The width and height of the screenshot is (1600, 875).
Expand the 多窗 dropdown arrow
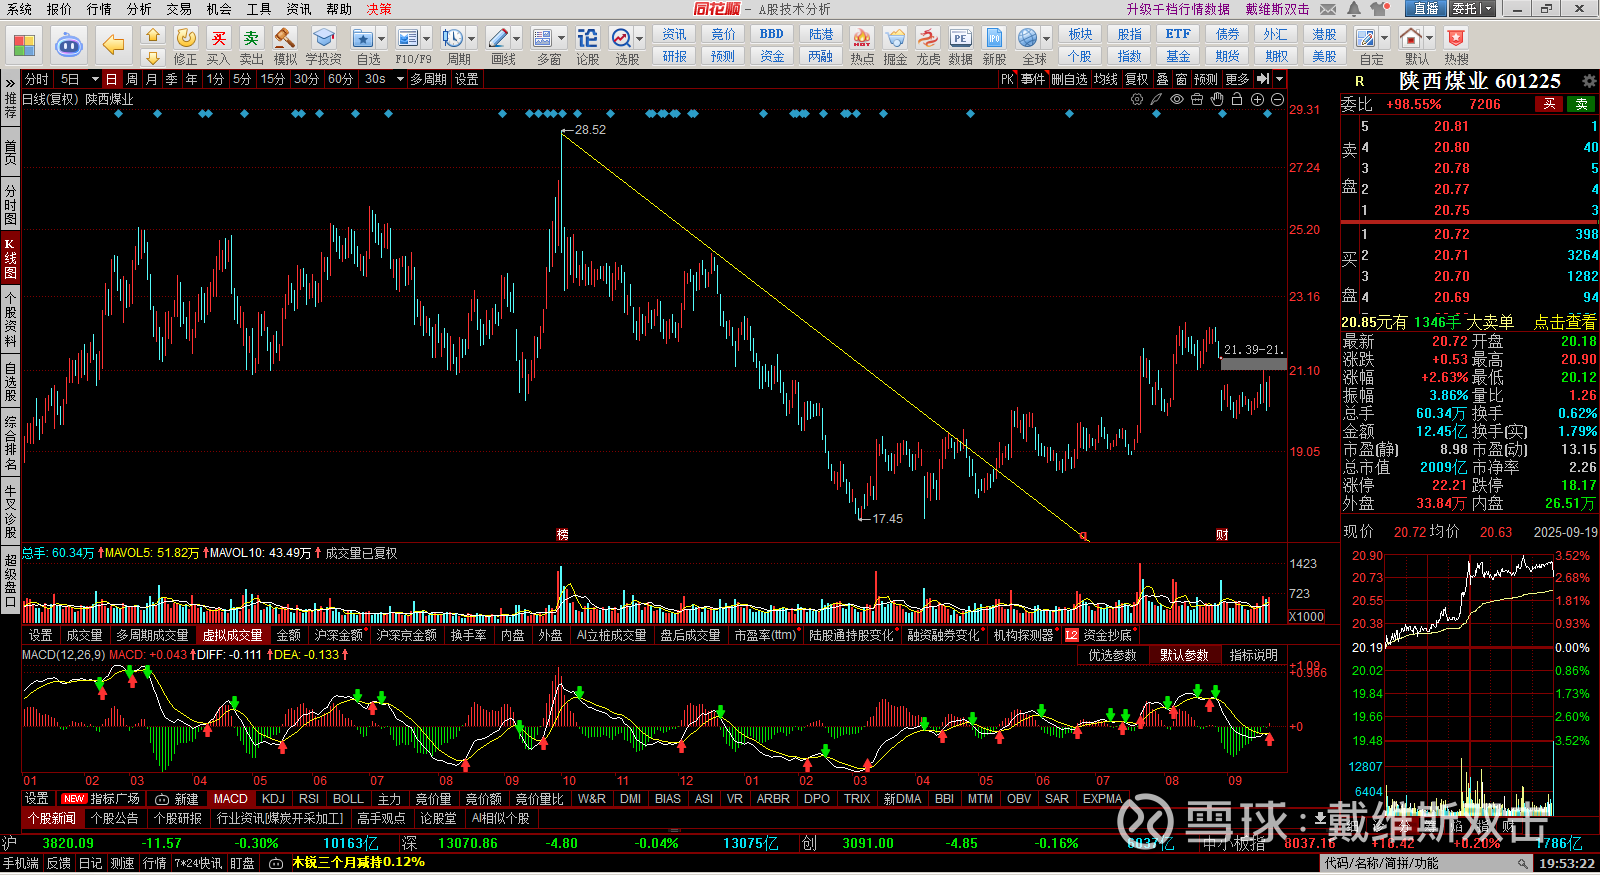561,39
